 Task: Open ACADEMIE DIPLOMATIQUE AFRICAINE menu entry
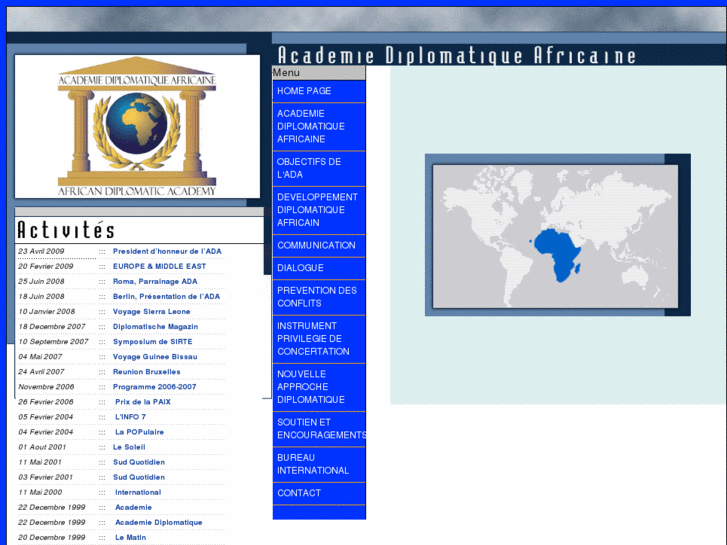point(319,126)
